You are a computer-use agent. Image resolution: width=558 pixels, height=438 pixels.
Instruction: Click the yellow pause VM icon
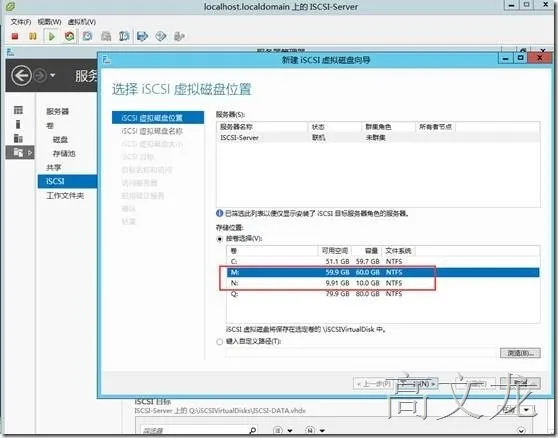click(x=33, y=36)
